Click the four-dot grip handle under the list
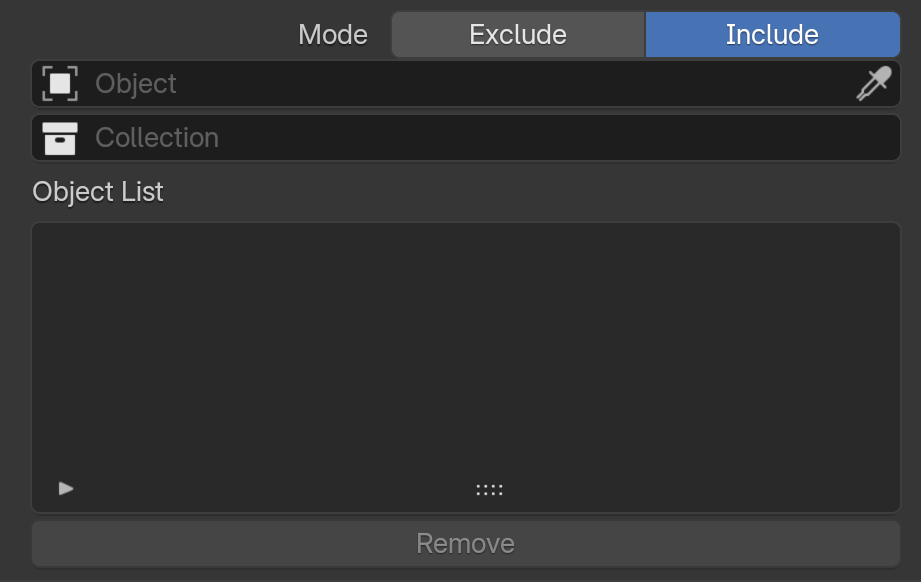921x582 pixels. click(x=489, y=489)
